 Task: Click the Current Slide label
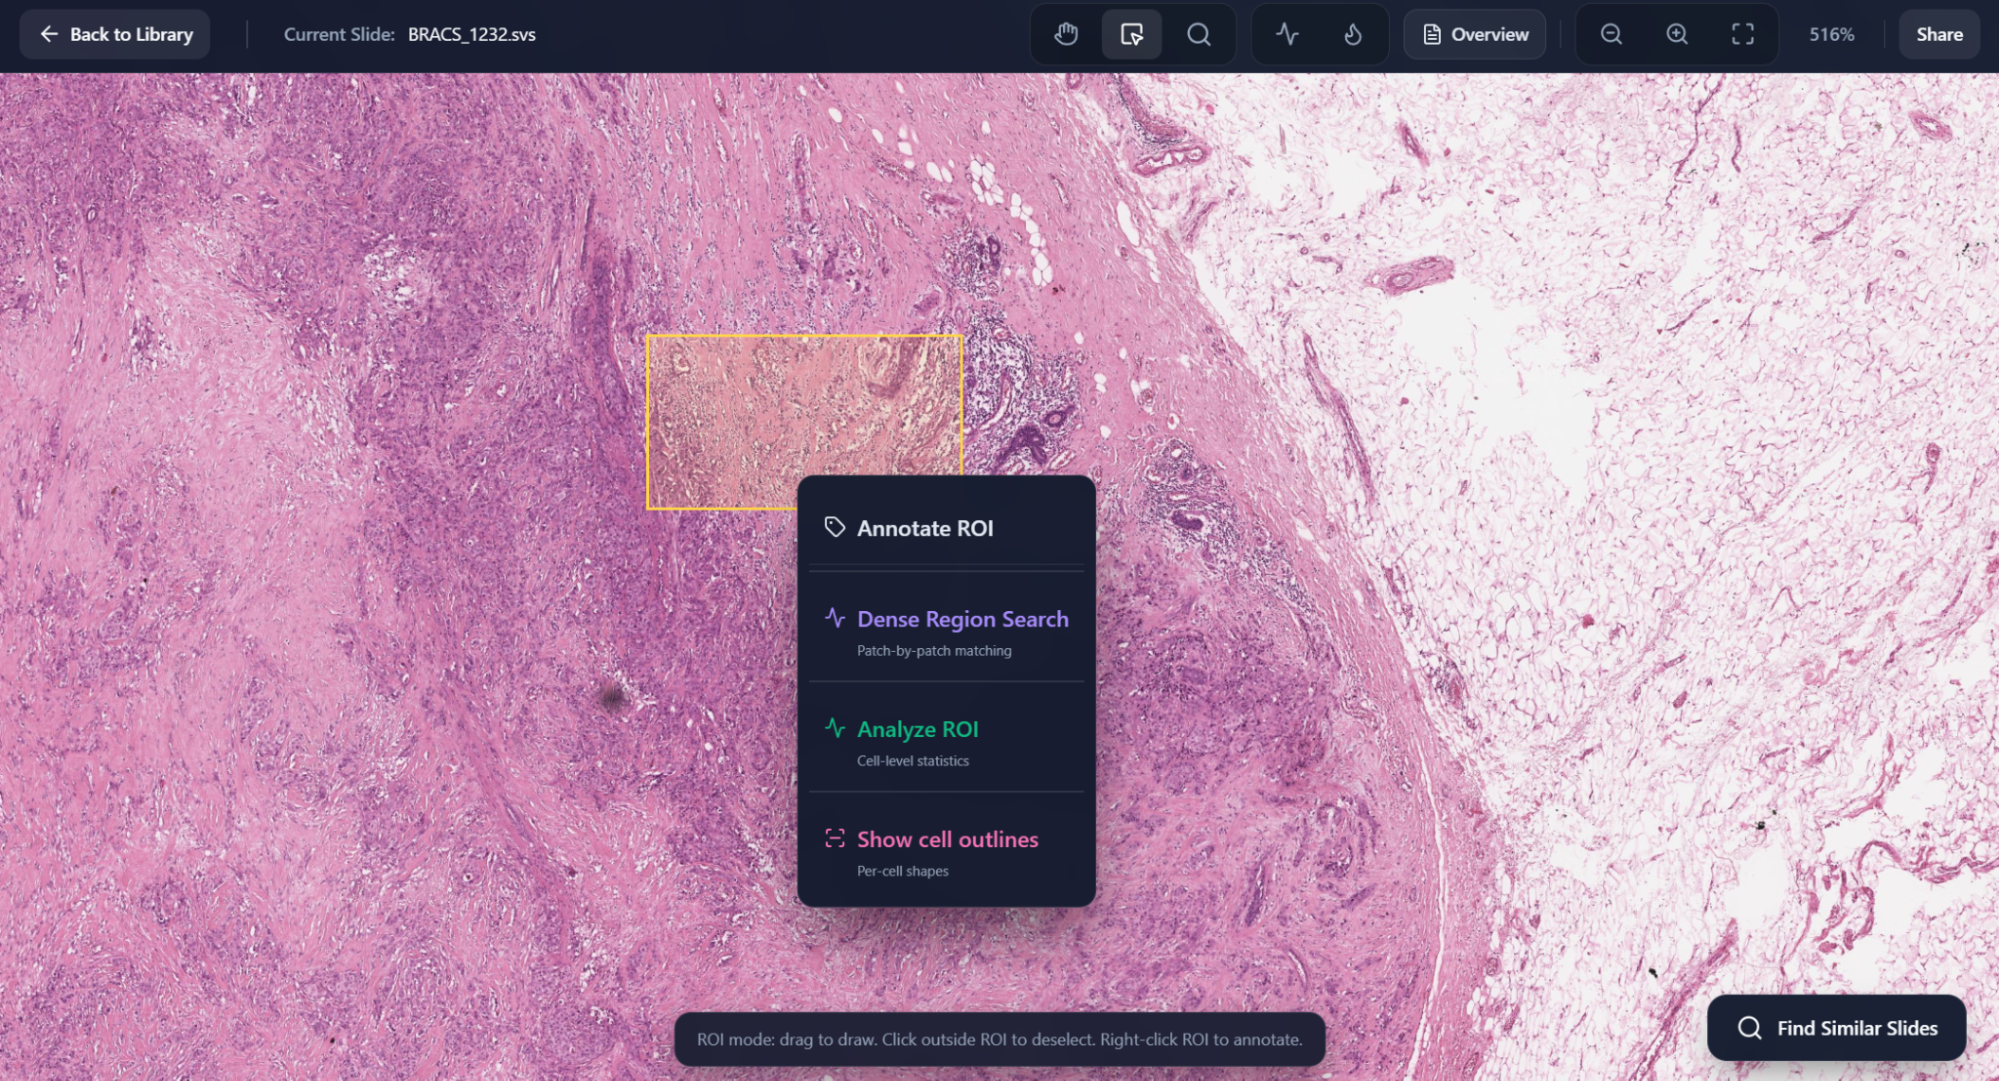tap(339, 34)
